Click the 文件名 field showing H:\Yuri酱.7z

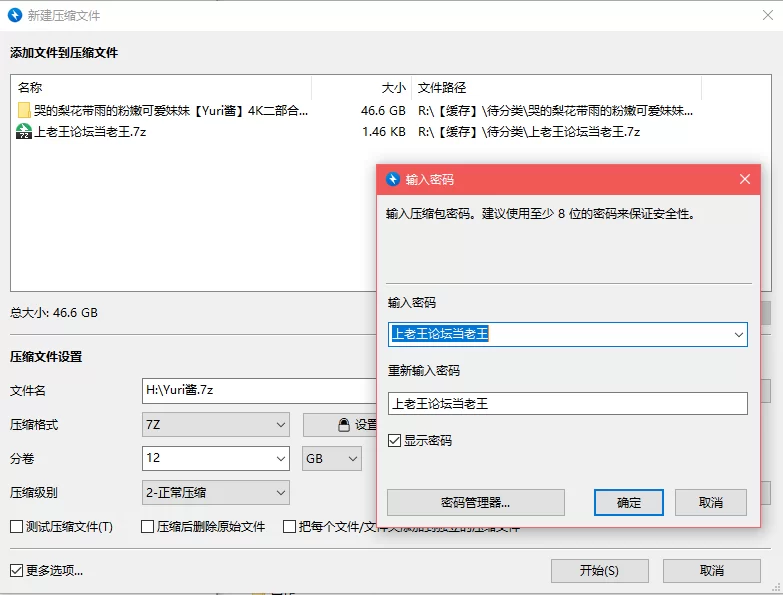tap(260, 390)
